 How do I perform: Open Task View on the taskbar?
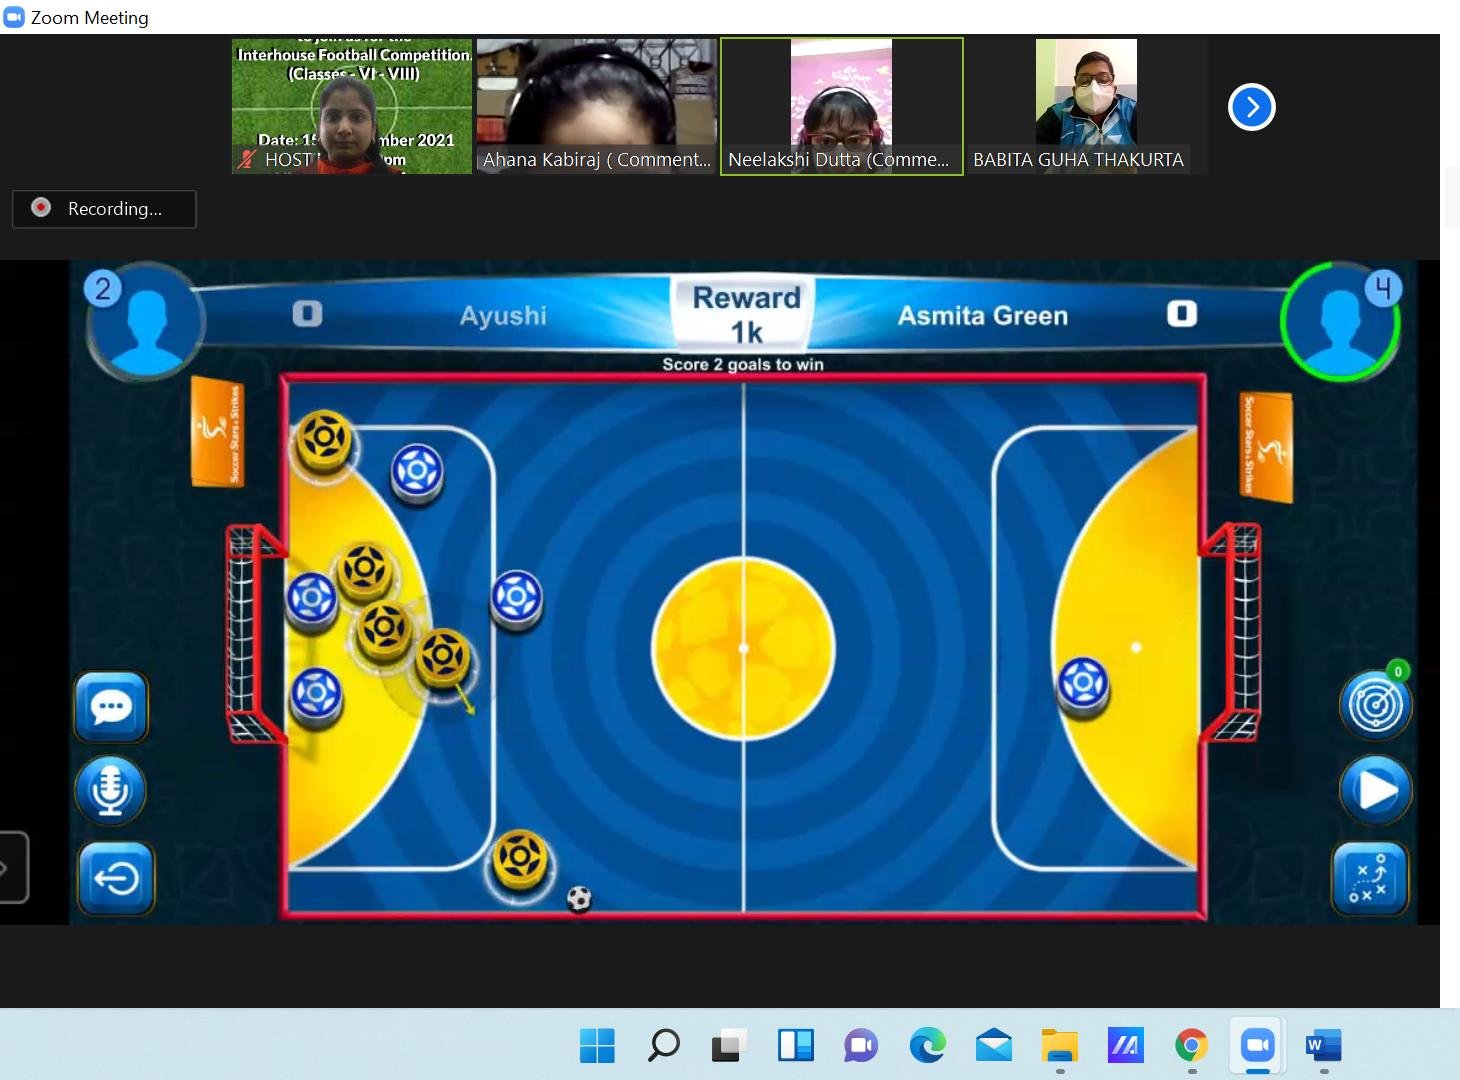(x=729, y=1046)
